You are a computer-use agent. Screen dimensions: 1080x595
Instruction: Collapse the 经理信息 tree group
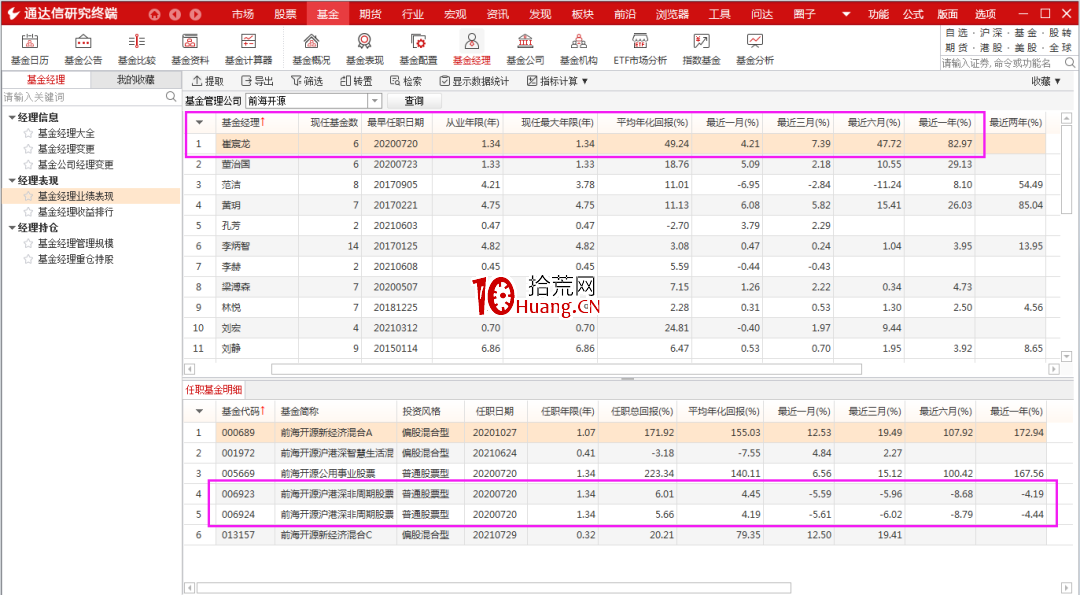pyautogui.click(x=12, y=118)
